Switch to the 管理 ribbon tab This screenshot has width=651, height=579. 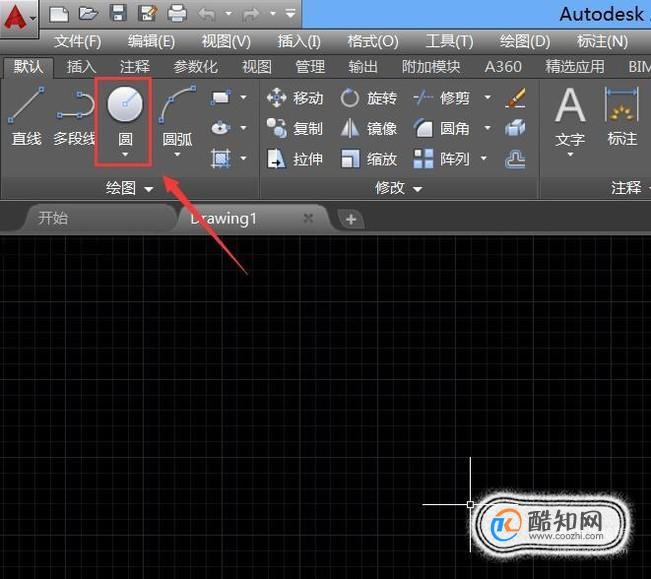pyautogui.click(x=310, y=67)
